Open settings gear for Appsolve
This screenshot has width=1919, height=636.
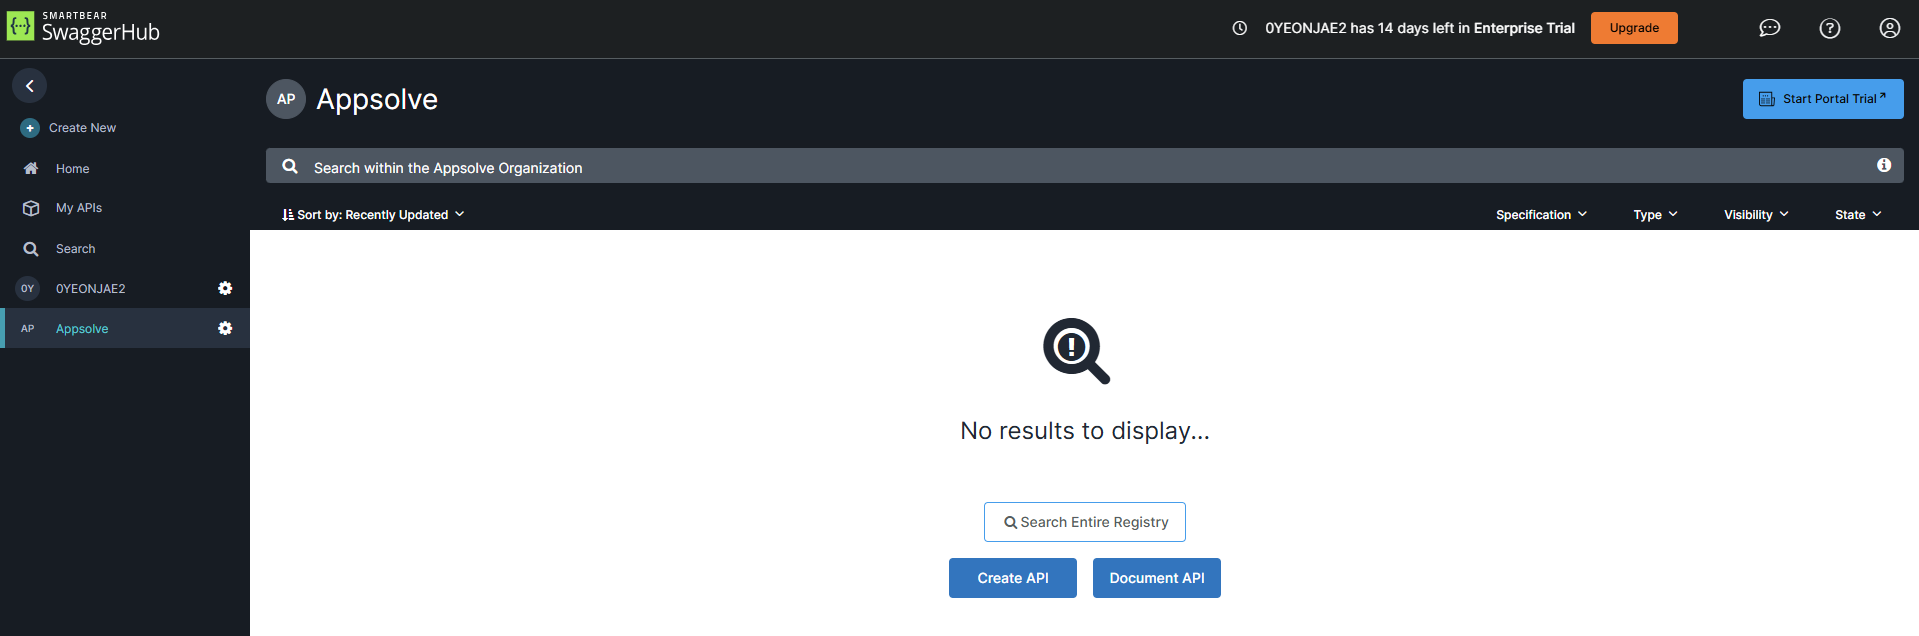point(225,328)
